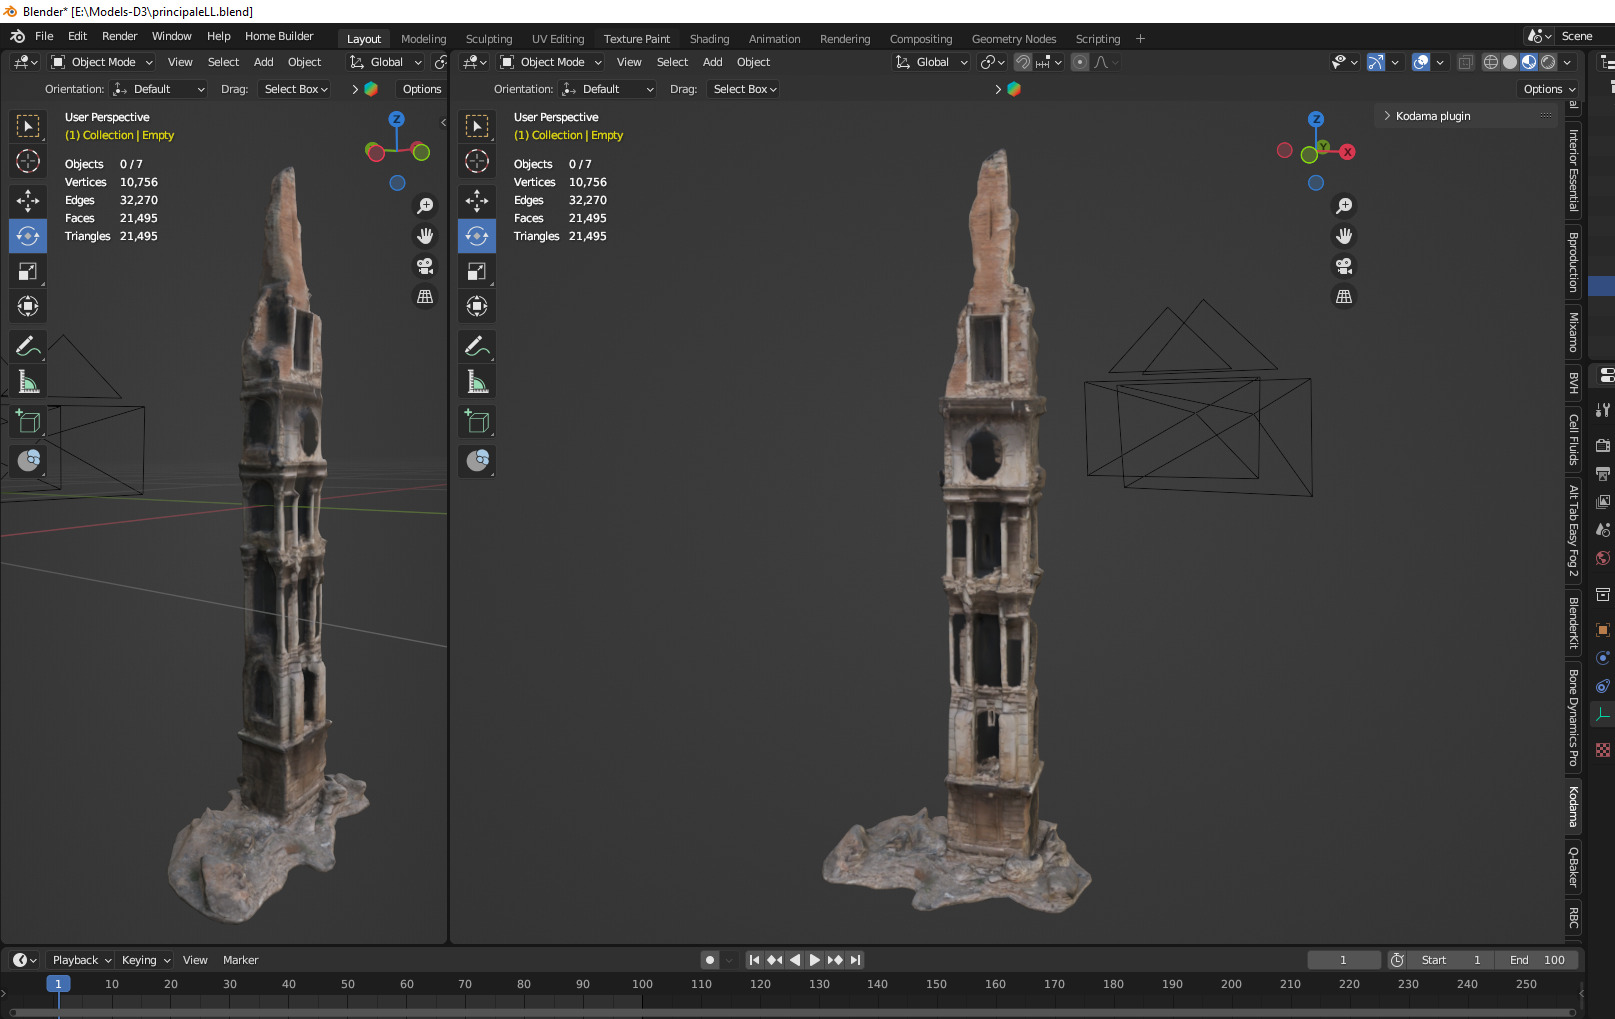Click the pan hand icon in right viewport

(1344, 236)
